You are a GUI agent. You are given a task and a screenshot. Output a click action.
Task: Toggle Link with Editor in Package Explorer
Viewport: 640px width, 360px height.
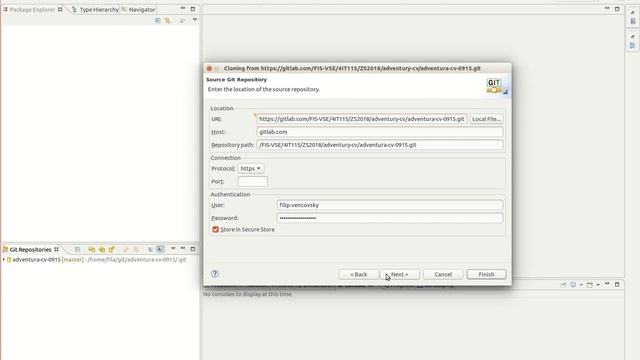[x=168, y=20]
